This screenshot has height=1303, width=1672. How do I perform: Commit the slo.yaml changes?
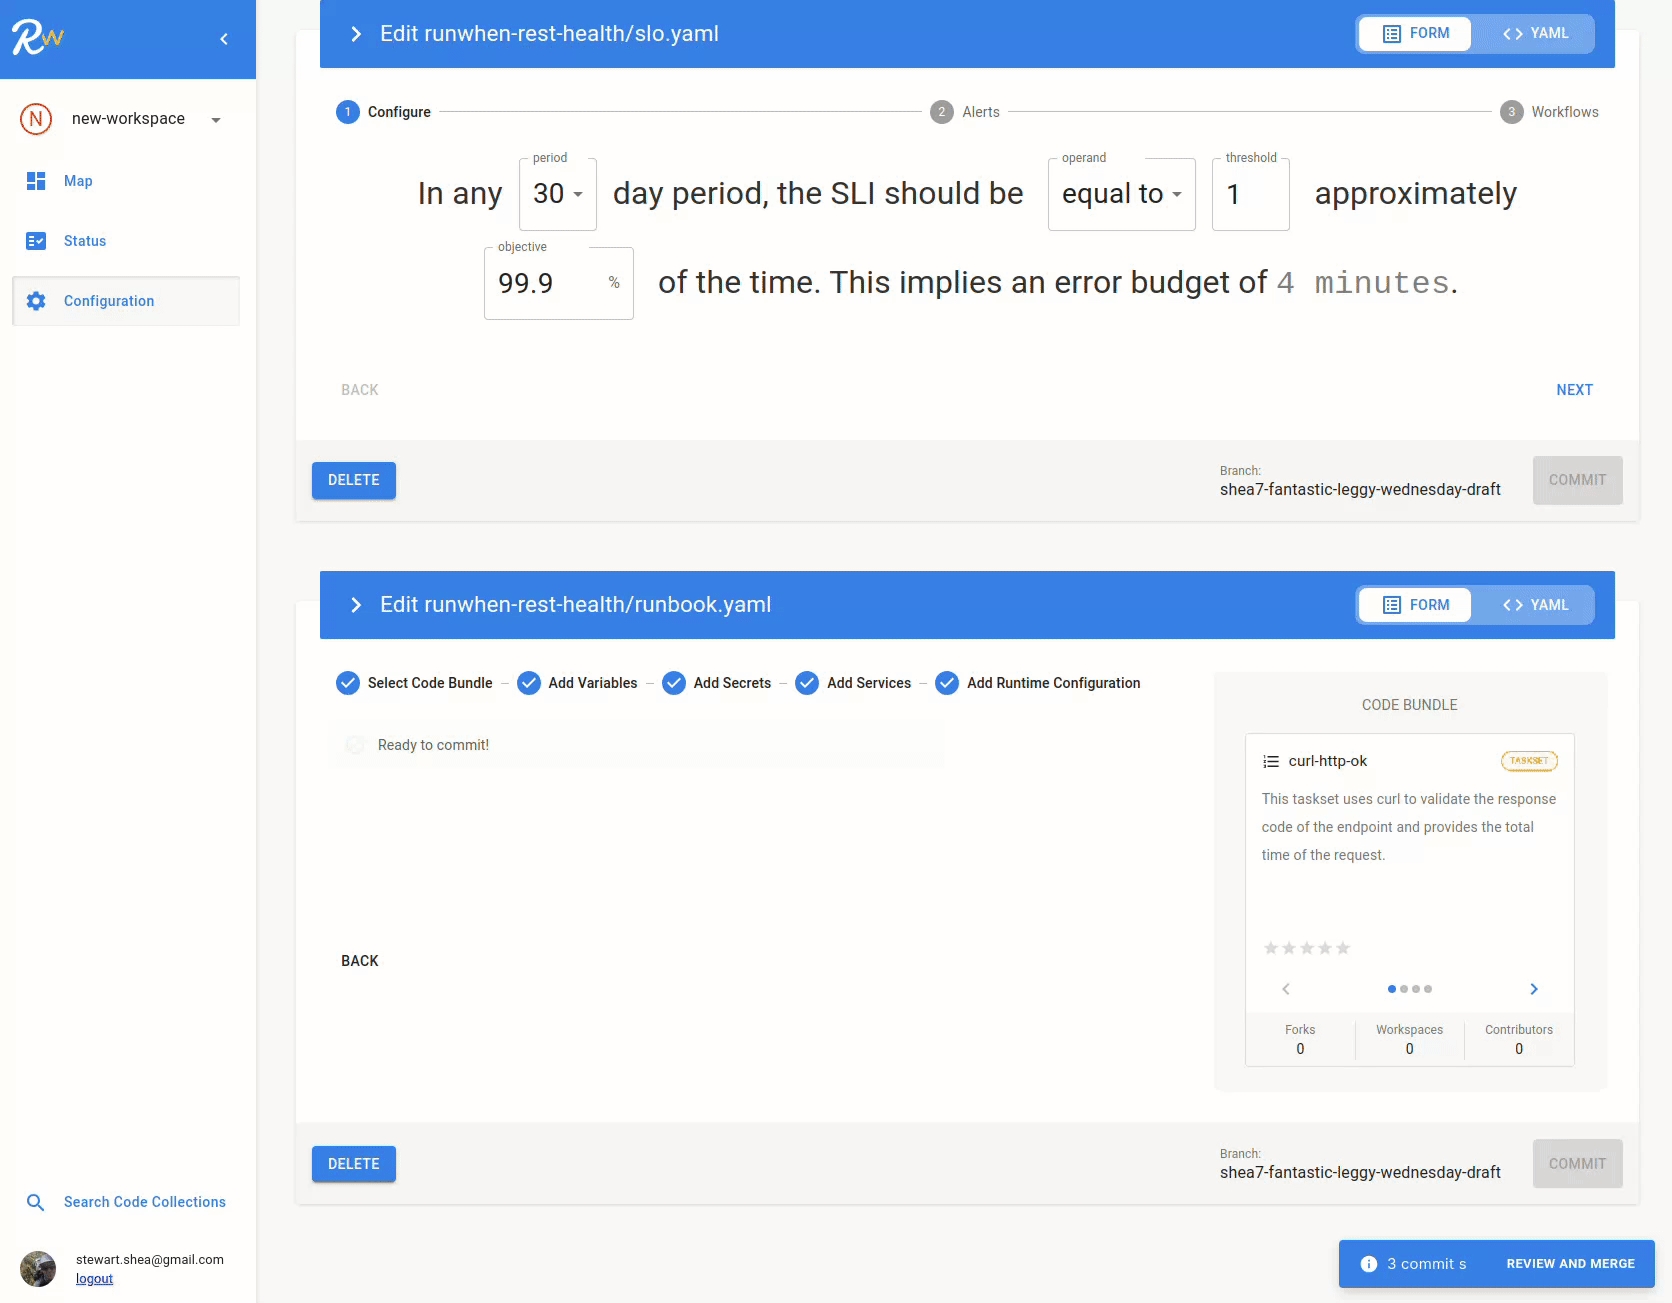pos(1577,480)
